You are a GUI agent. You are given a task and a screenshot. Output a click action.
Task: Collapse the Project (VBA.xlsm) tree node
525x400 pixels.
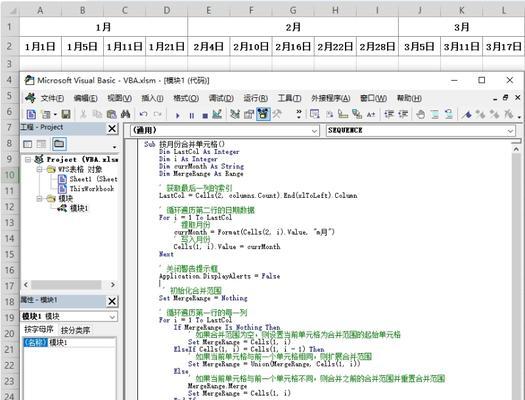[x=28, y=159]
